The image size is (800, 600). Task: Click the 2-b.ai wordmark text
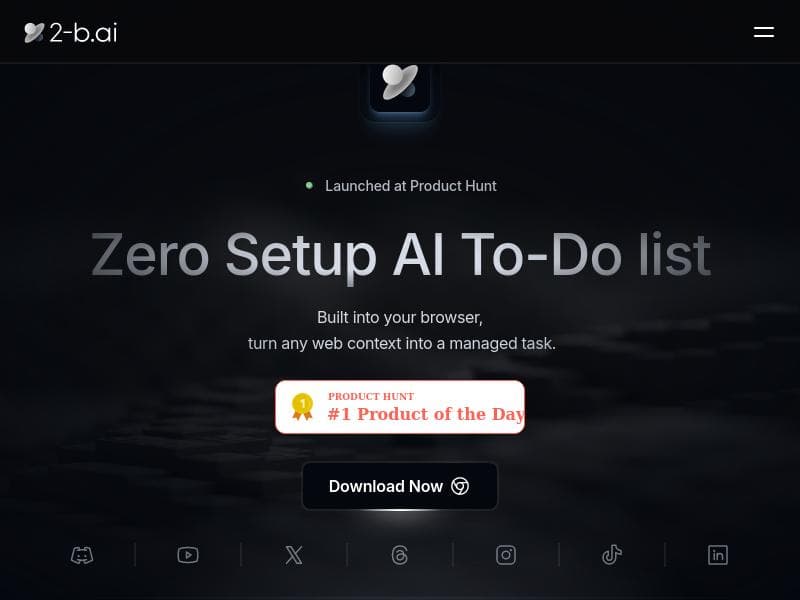coord(83,33)
